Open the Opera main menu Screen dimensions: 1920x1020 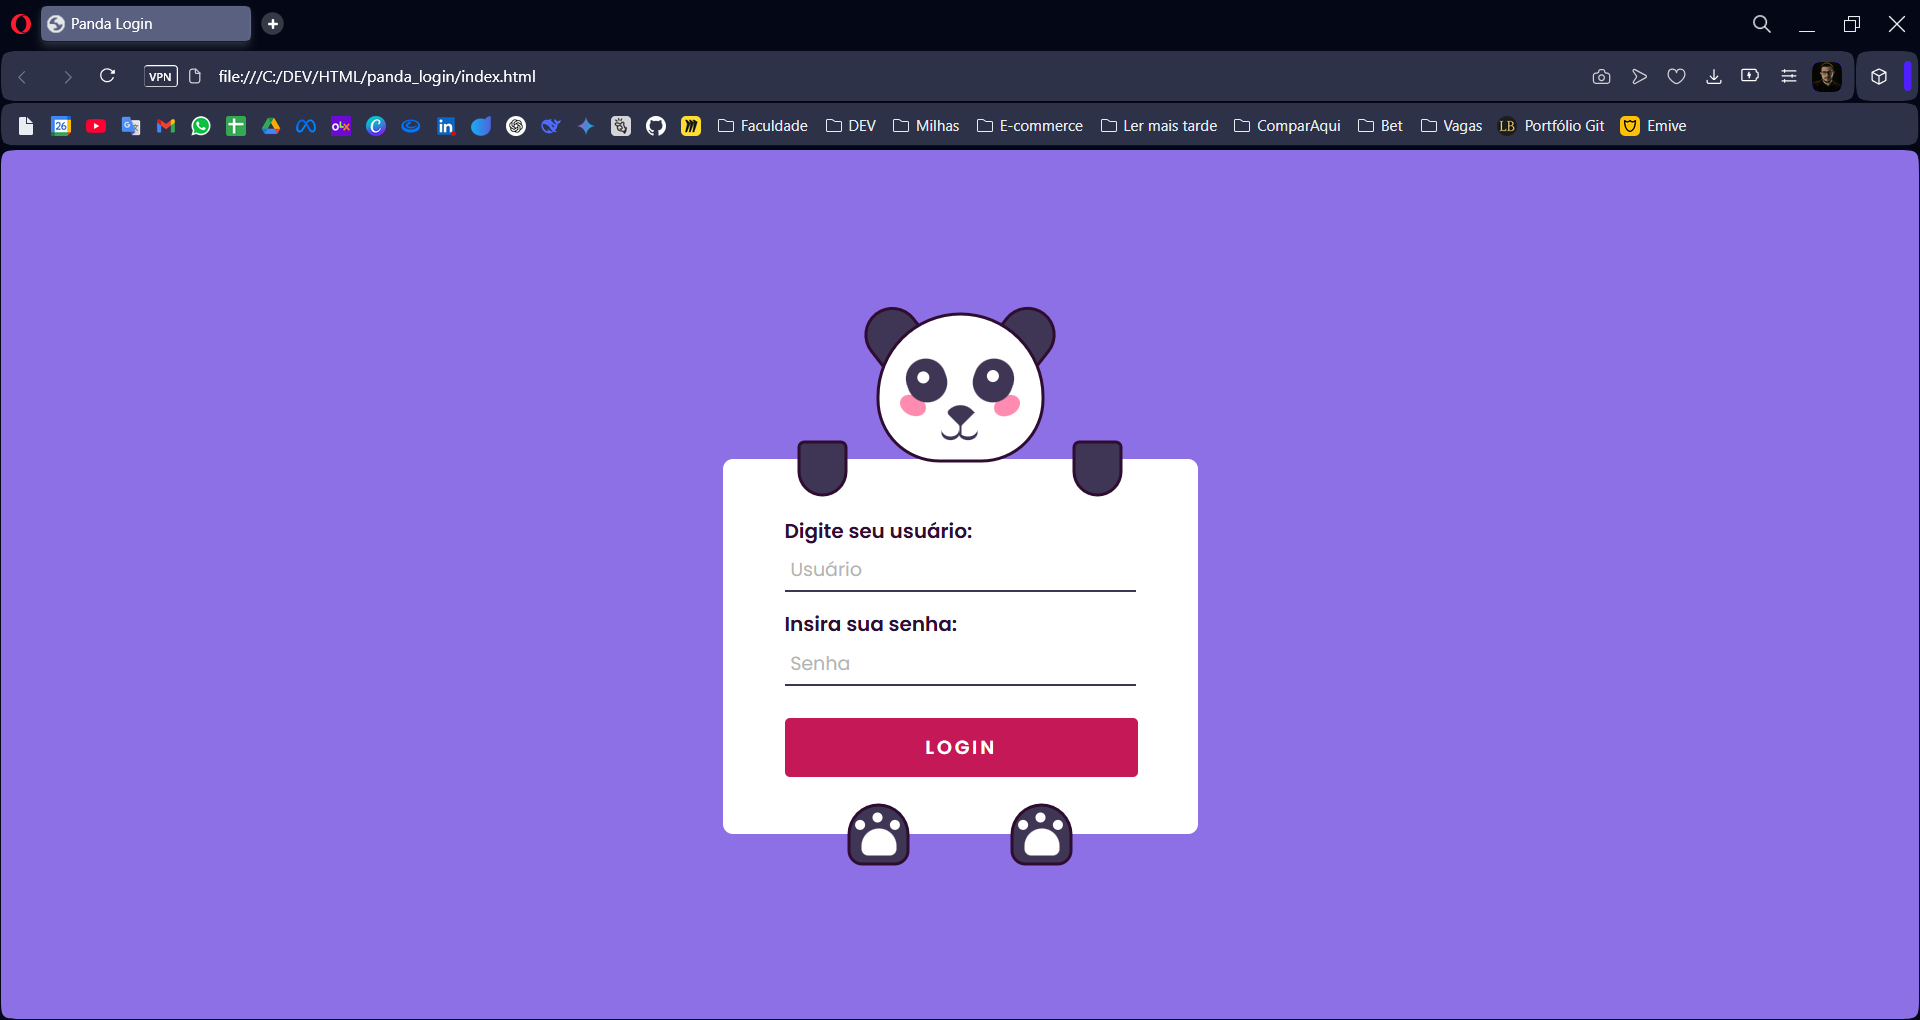click(21, 24)
